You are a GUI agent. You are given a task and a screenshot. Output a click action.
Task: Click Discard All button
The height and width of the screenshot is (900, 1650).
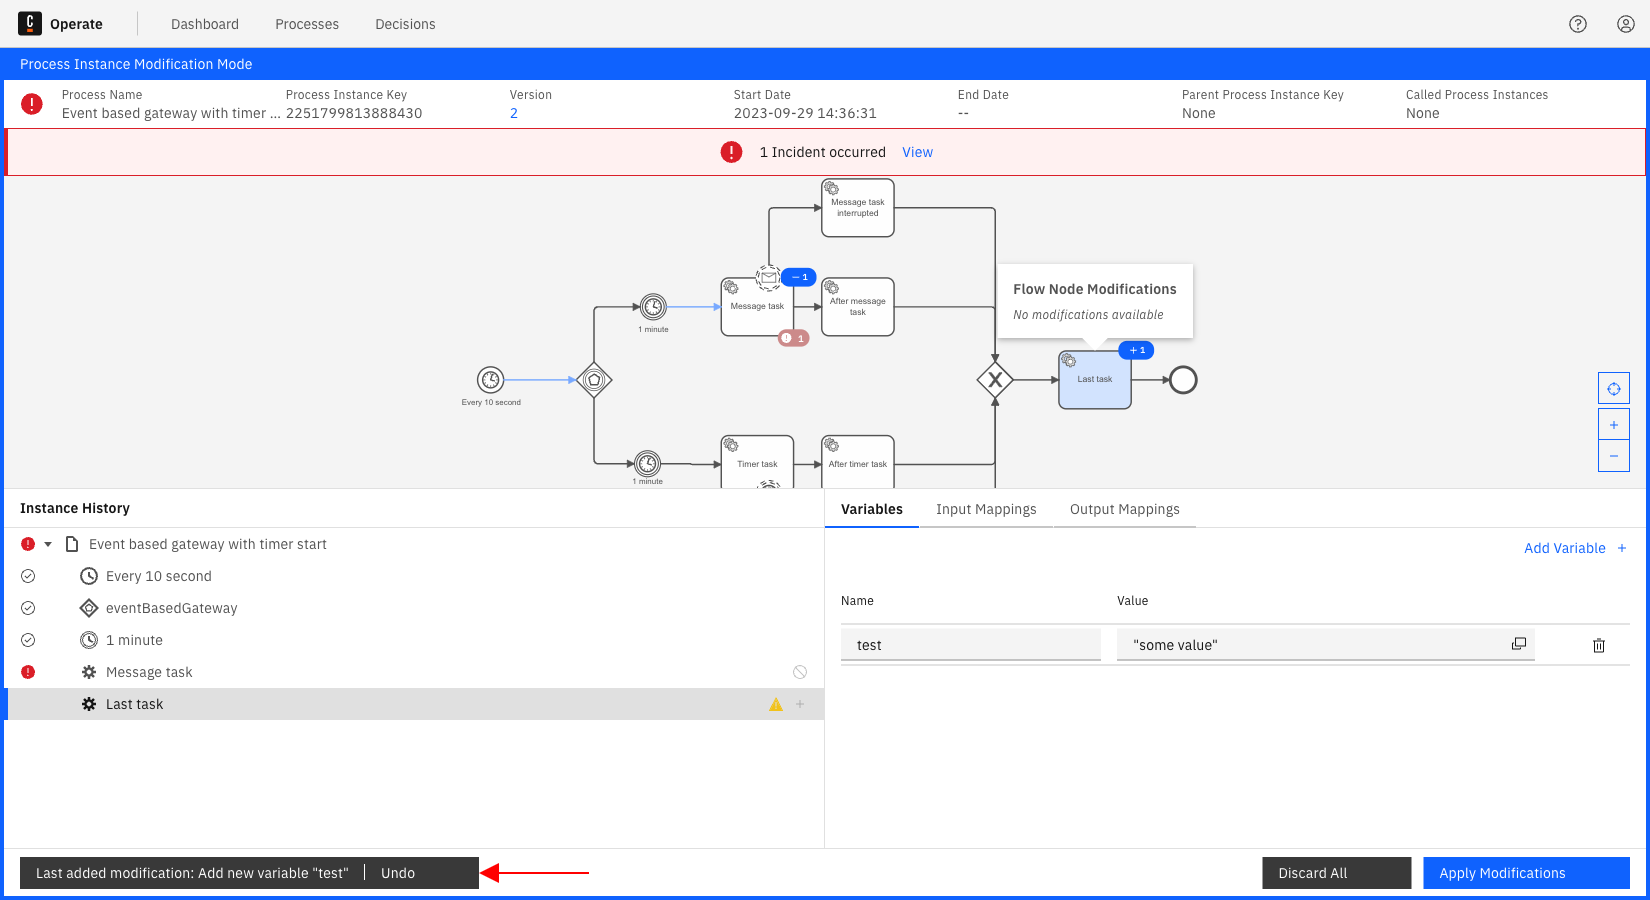pos(1336,873)
